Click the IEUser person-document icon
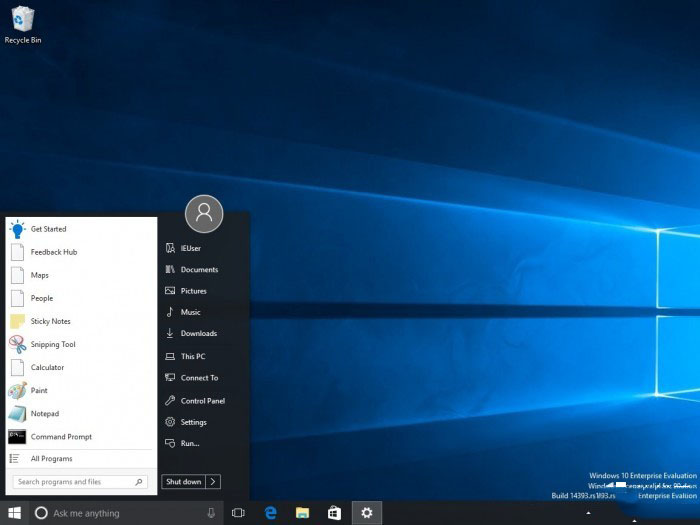Image resolution: width=700 pixels, height=525 pixels. point(170,248)
